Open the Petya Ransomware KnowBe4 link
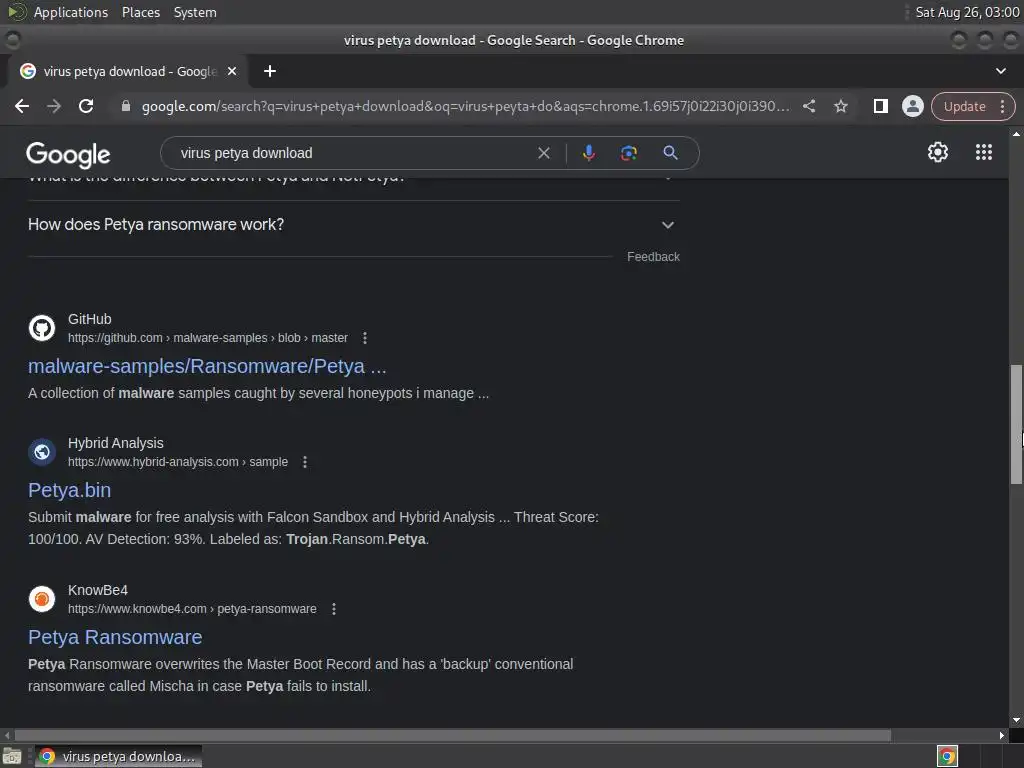The image size is (1024, 768). click(x=115, y=637)
